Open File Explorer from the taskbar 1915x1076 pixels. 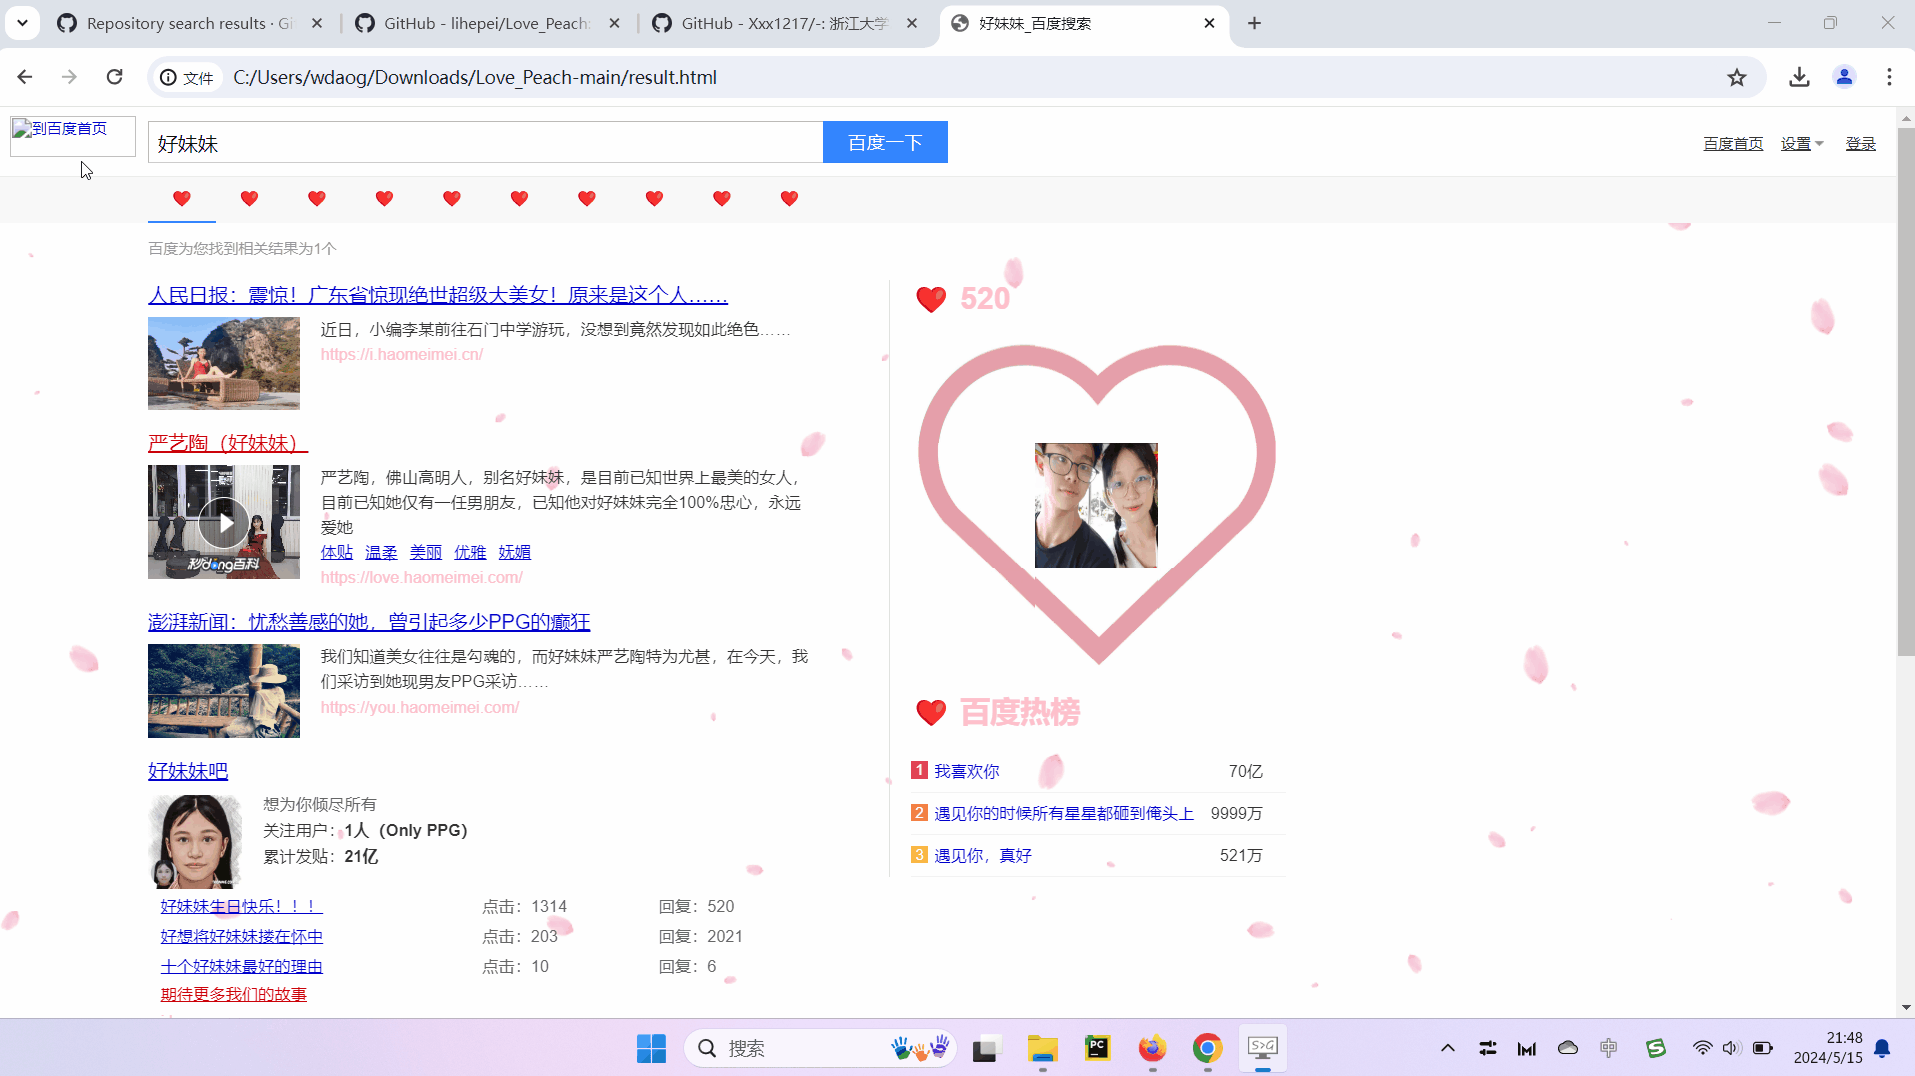1042,1048
